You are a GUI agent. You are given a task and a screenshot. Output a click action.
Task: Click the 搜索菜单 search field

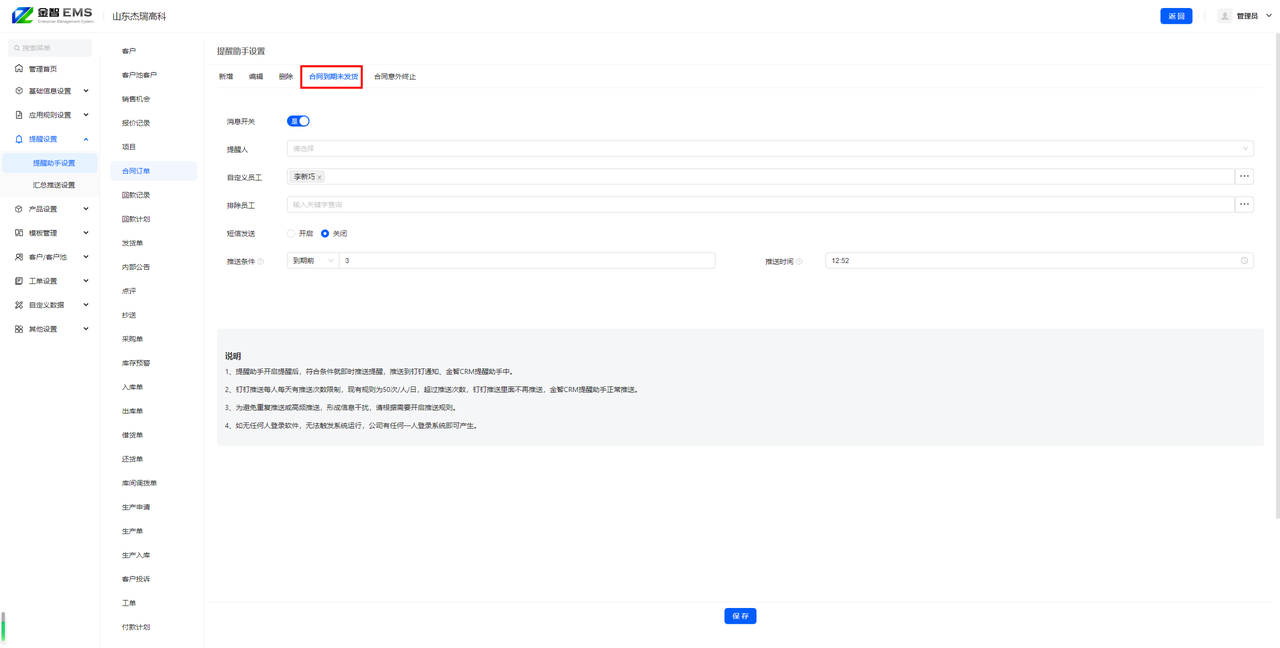tap(50, 48)
